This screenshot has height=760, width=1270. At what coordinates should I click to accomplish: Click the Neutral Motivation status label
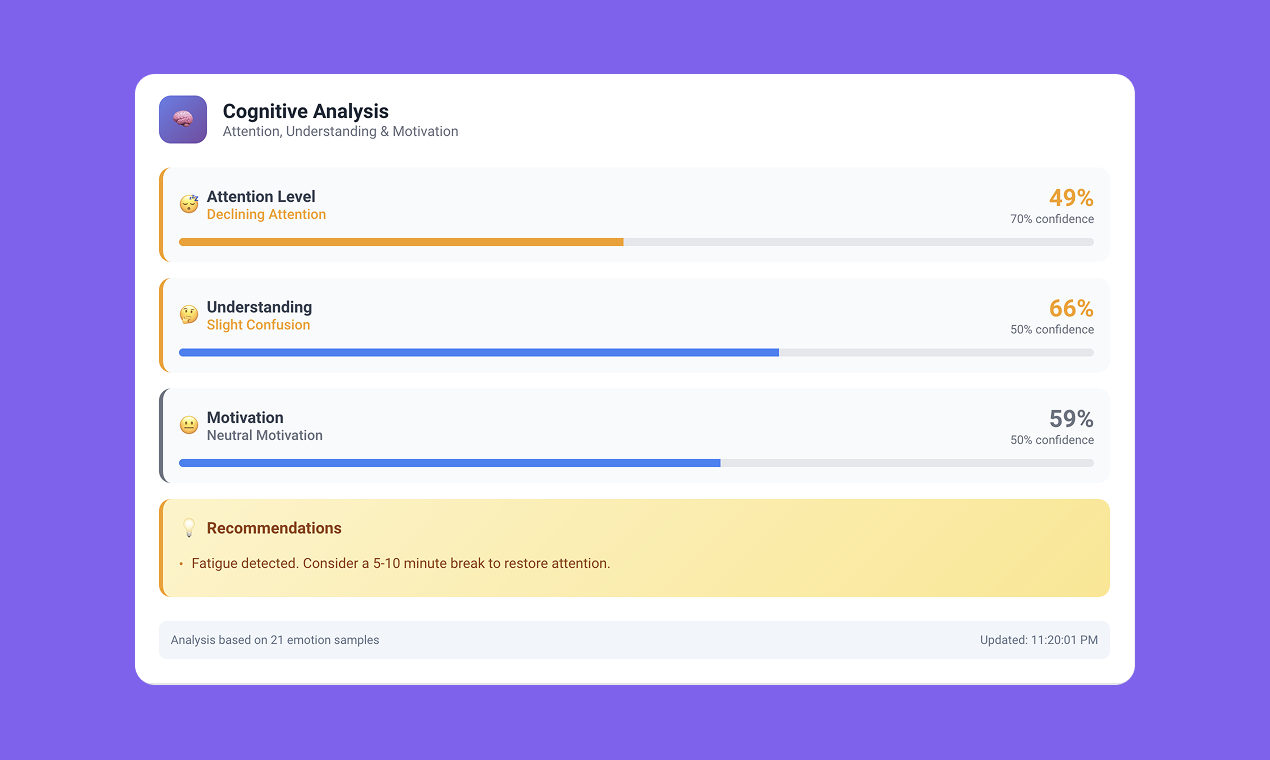click(265, 435)
